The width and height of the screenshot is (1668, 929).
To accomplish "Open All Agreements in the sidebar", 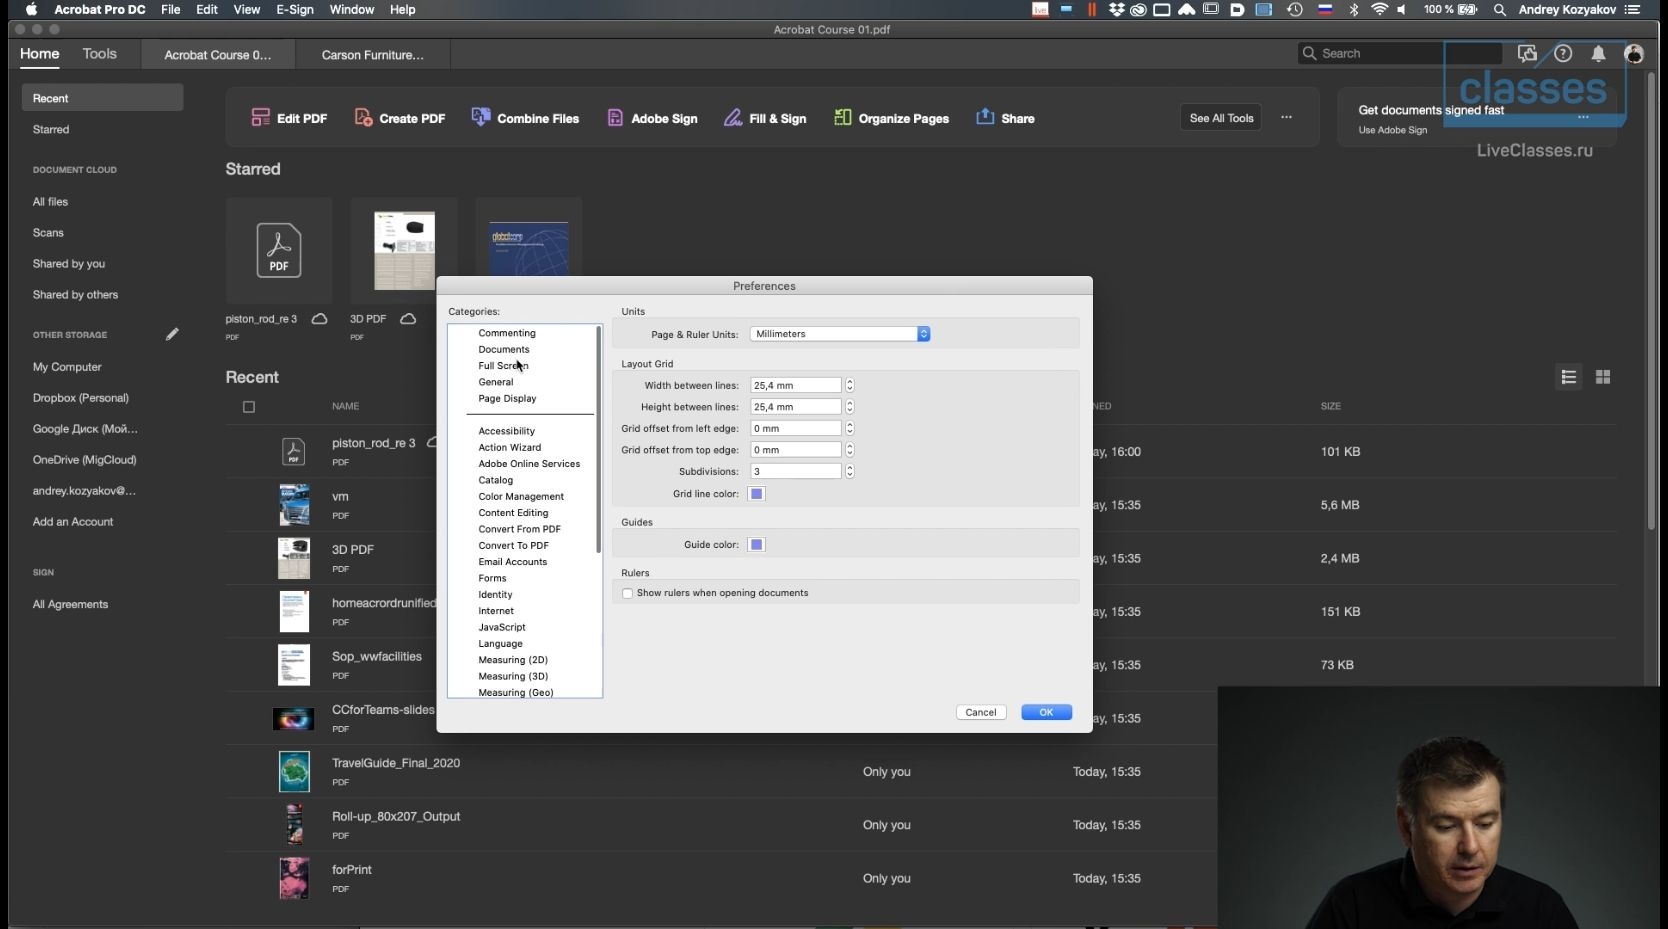I will click(70, 604).
